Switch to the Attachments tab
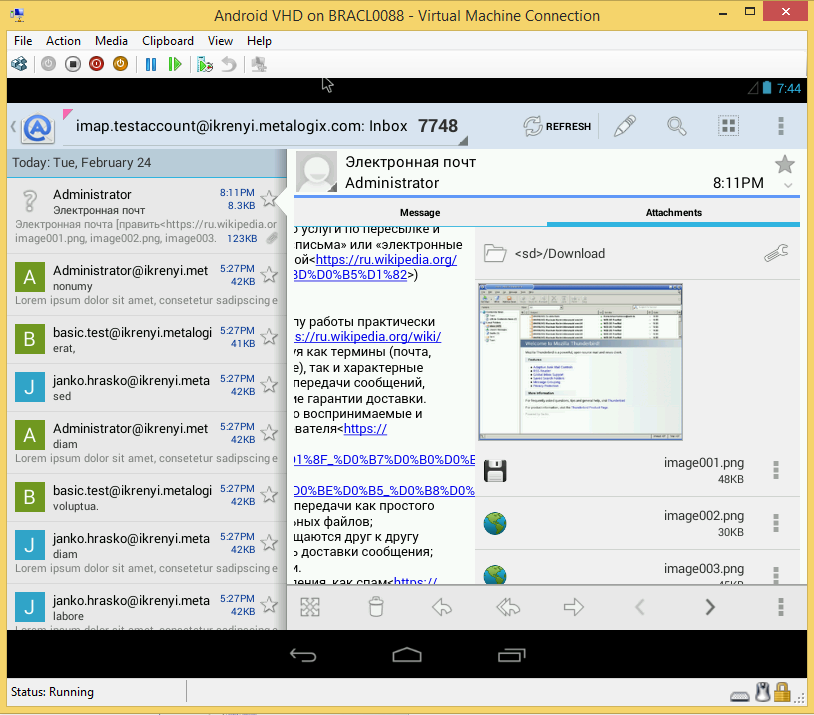The width and height of the screenshot is (814, 715). click(x=673, y=212)
